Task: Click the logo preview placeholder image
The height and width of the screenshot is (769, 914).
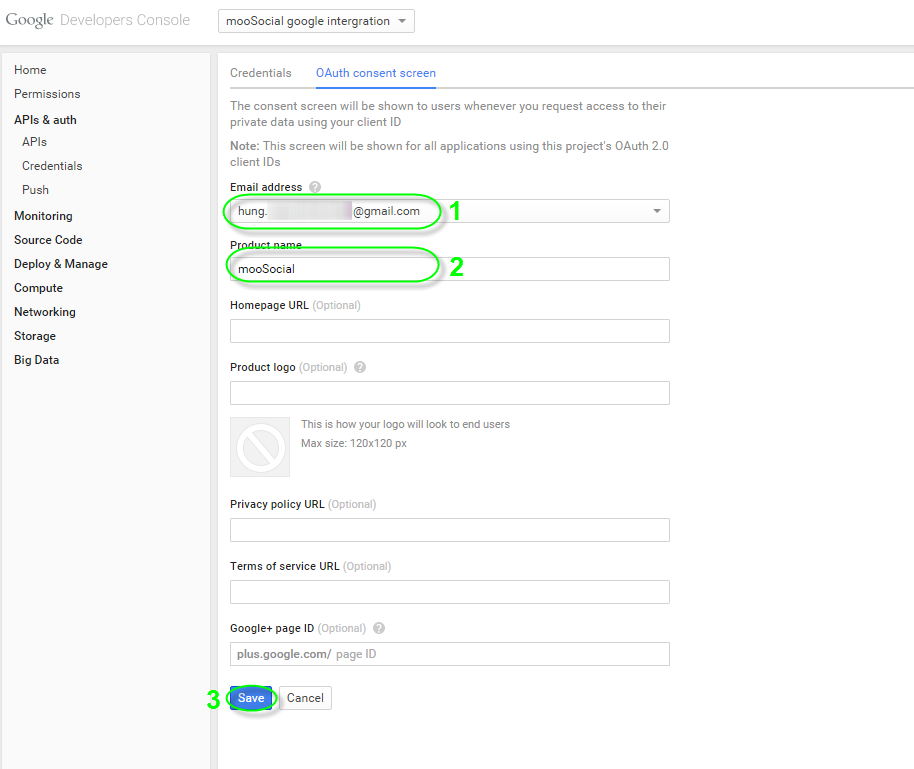Action: tap(260, 447)
